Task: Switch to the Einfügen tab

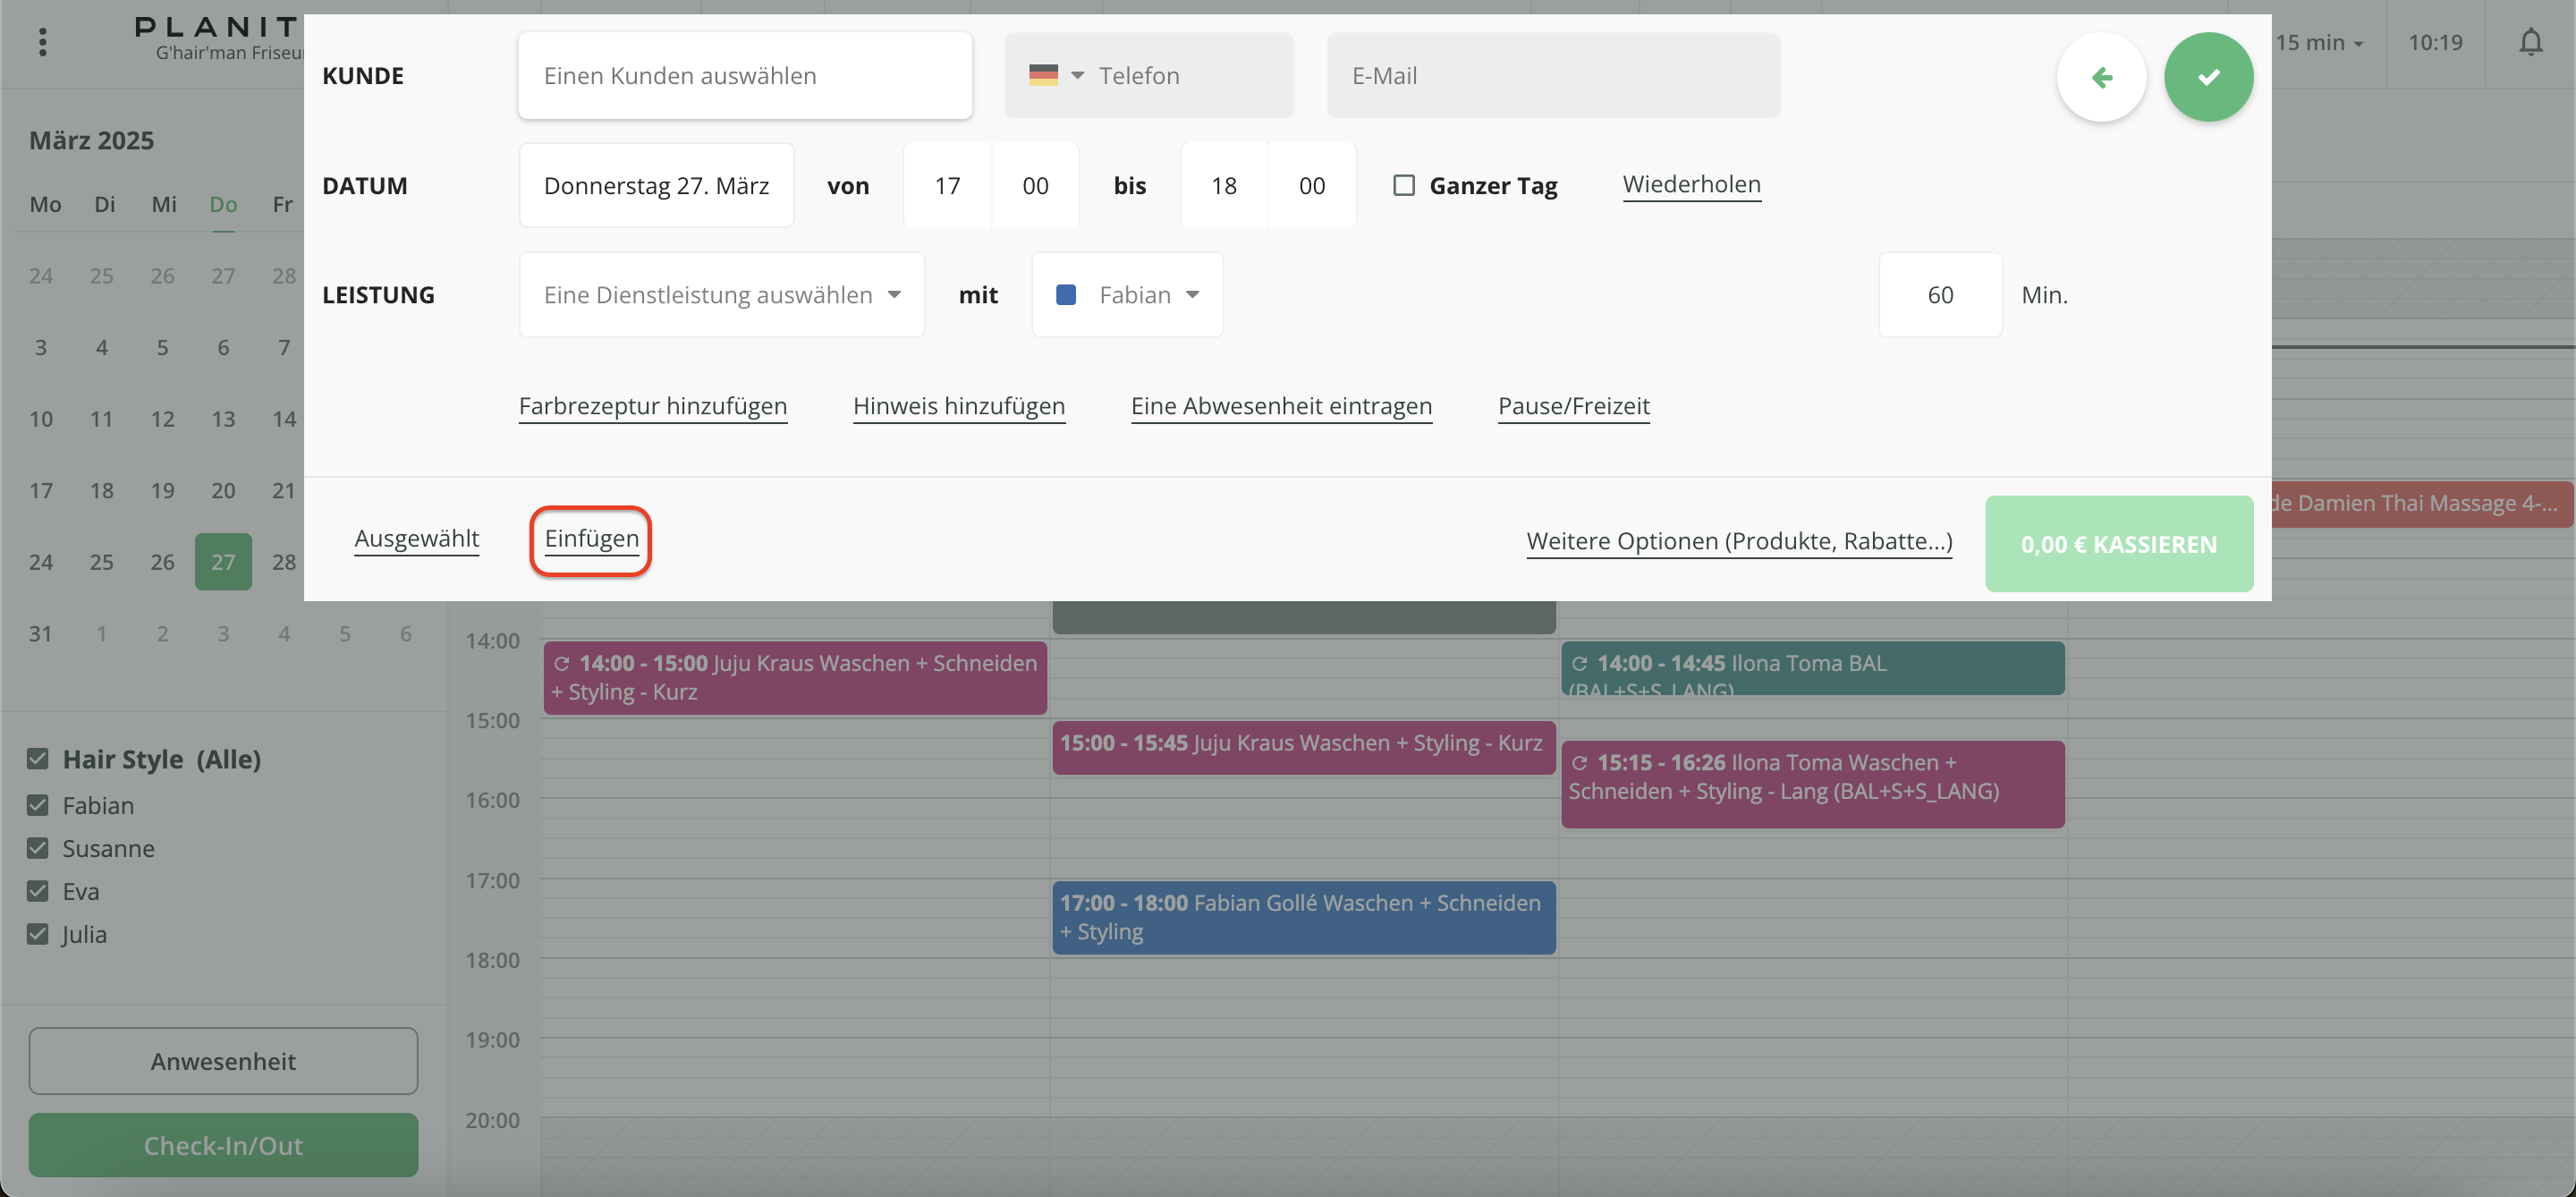Action: pyautogui.click(x=591, y=538)
